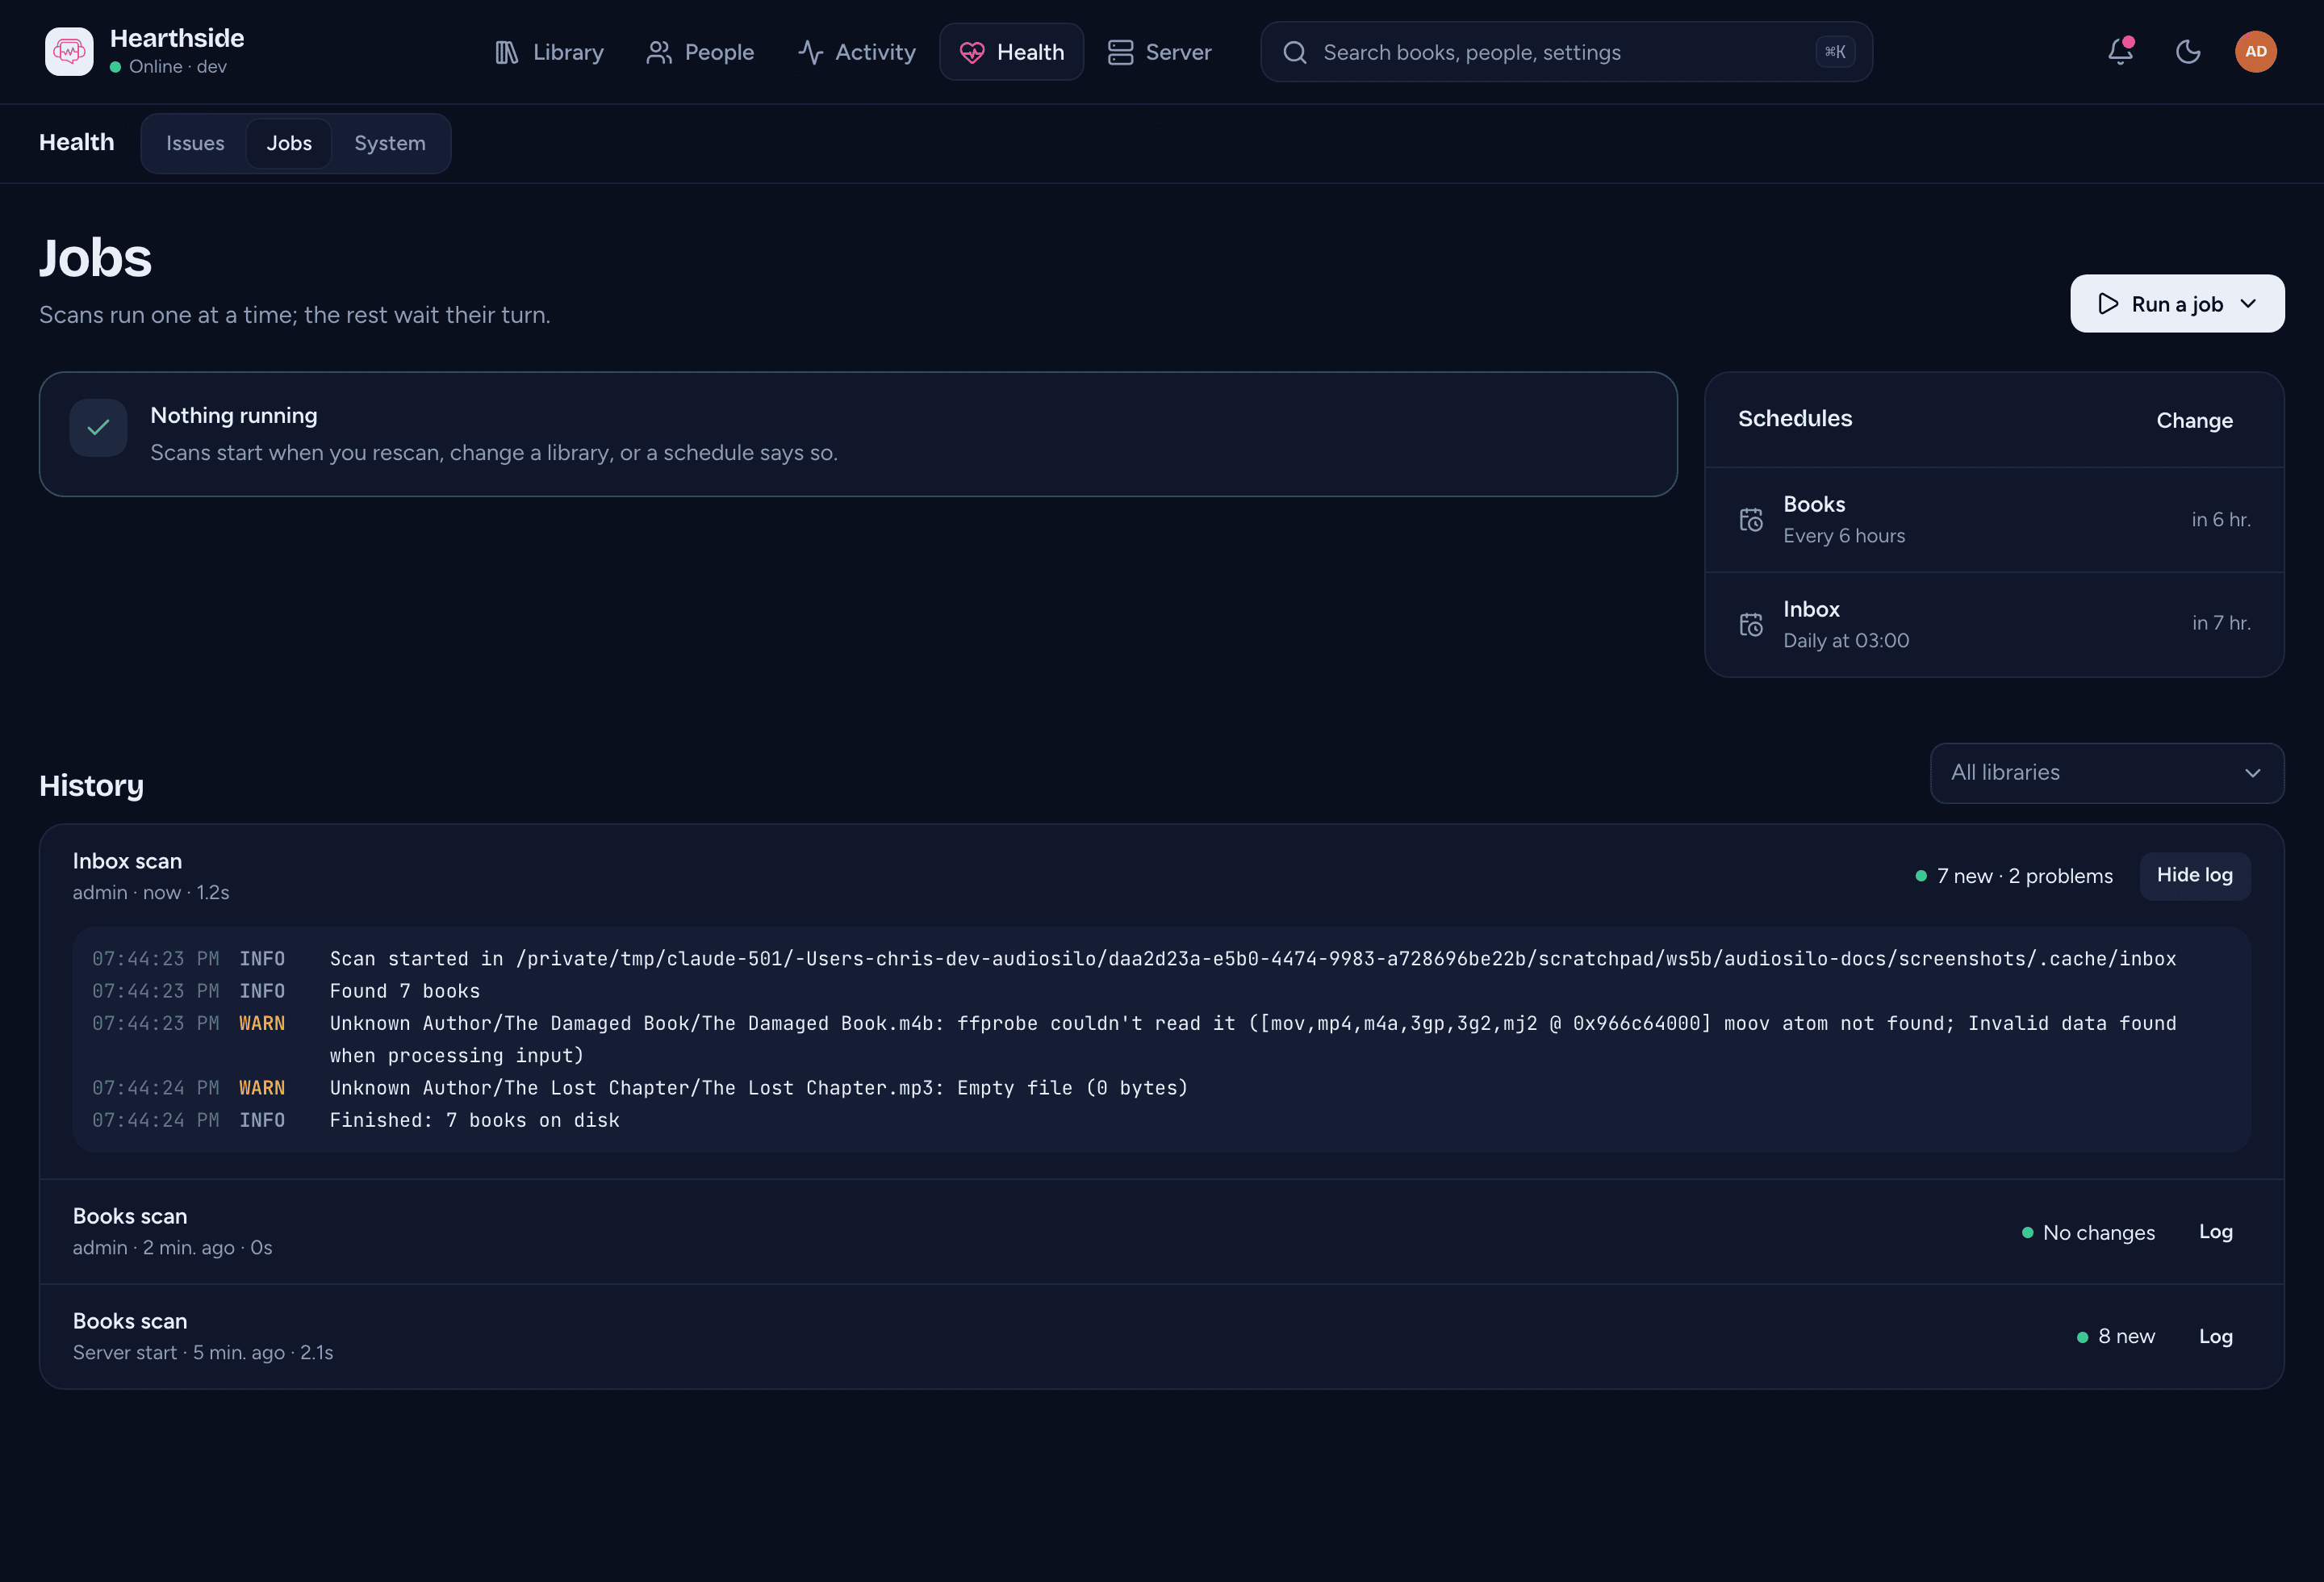Click the '7 new · 2 problems' status
This screenshot has width=2324, height=1582.
click(2014, 876)
